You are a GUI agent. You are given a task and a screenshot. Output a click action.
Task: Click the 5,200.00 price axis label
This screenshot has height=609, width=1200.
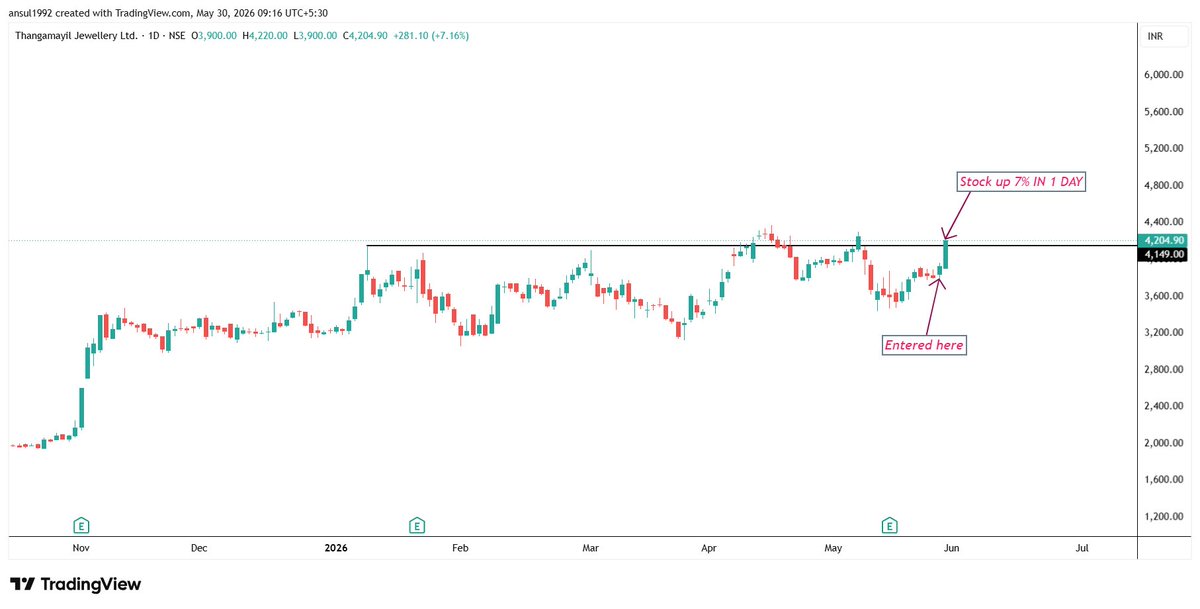pos(1165,148)
